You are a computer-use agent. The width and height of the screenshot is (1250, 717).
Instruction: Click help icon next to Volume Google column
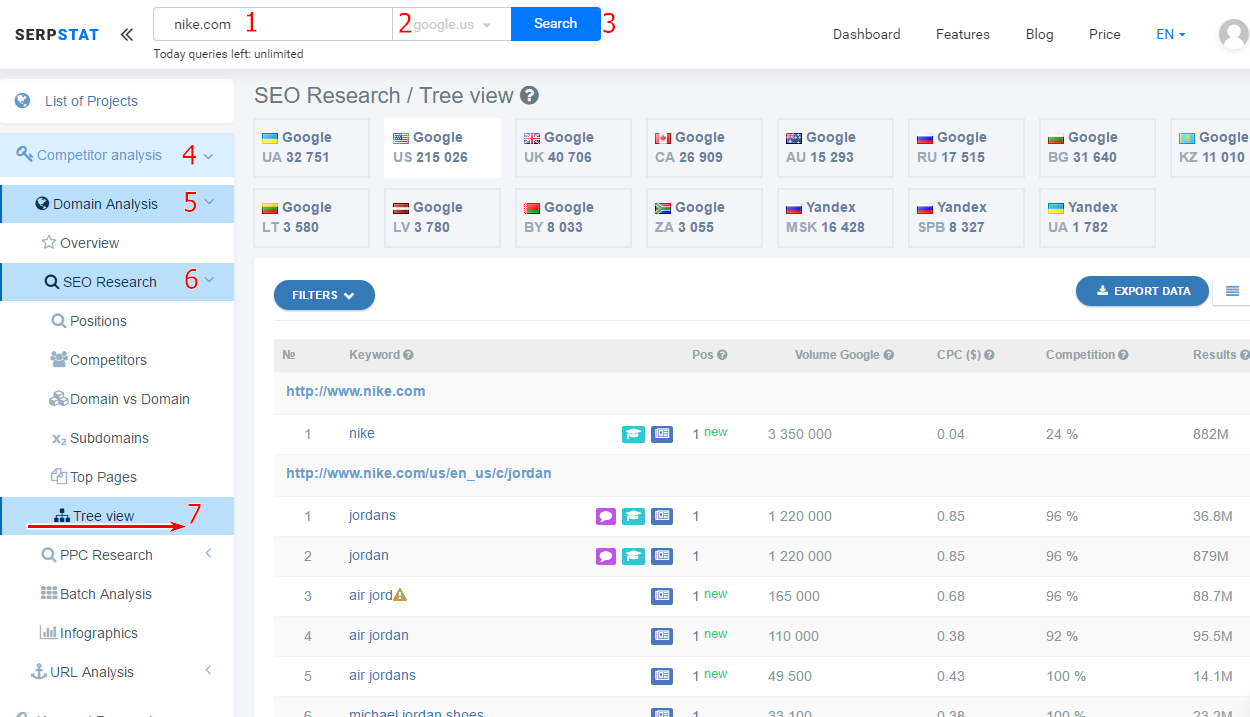point(889,355)
